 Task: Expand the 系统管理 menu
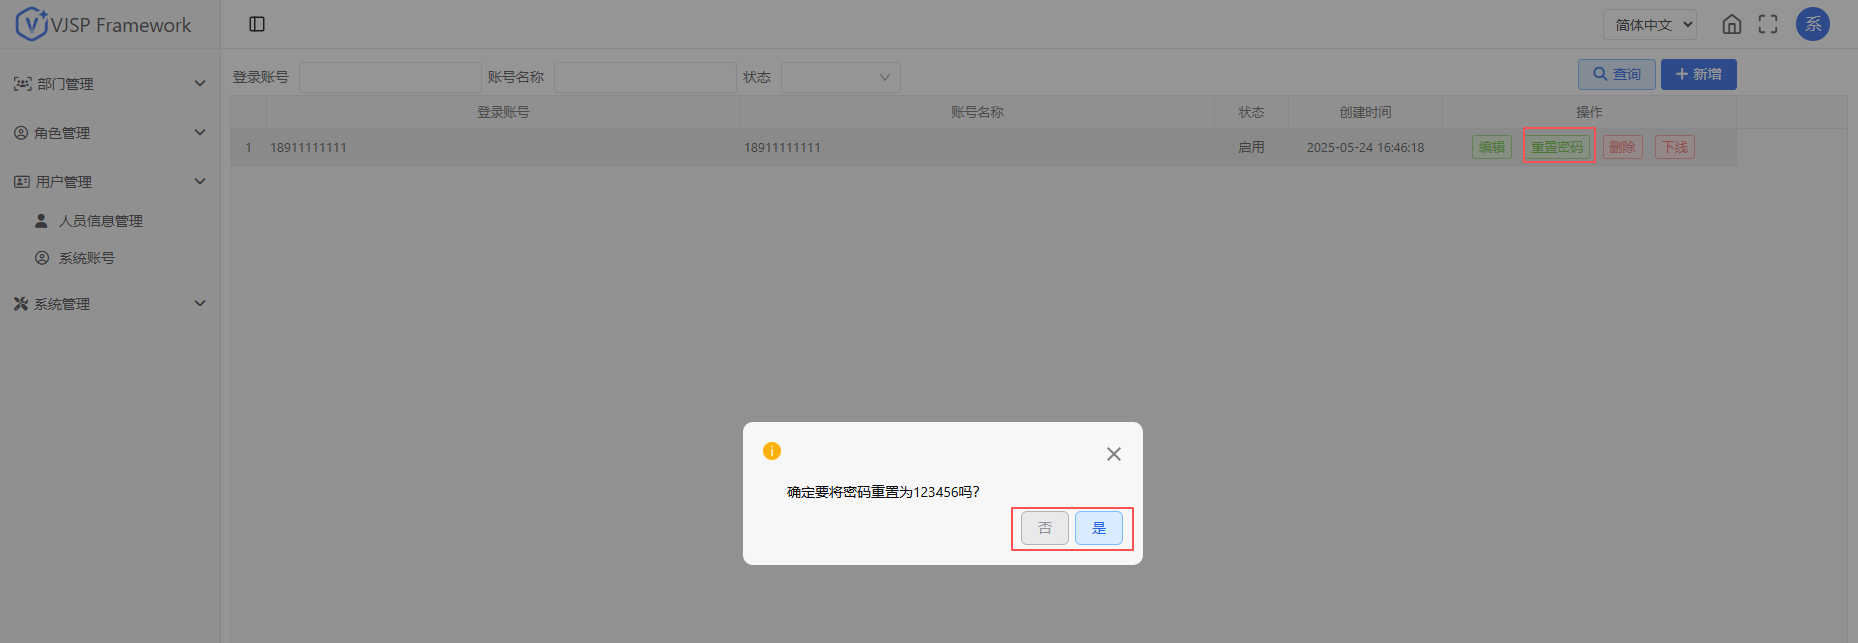109,304
